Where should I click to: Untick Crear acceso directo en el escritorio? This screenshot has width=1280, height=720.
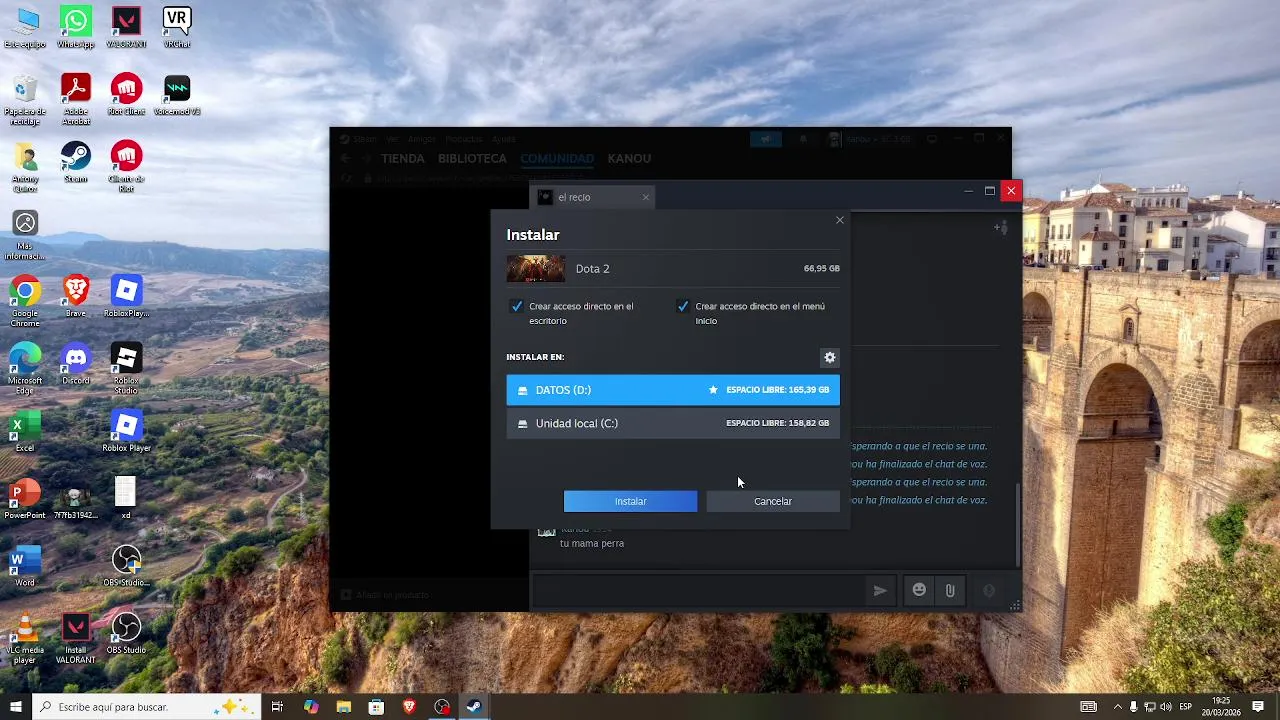point(516,306)
